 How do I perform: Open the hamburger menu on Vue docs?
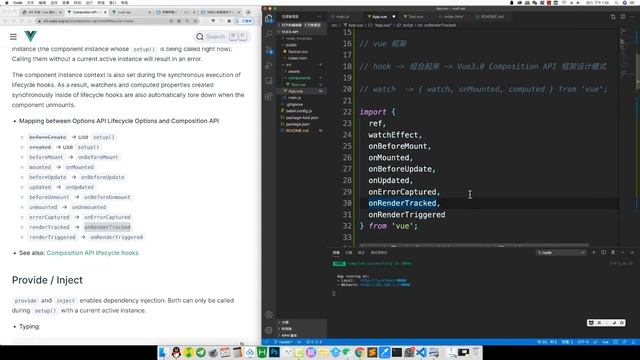[x=13, y=37]
